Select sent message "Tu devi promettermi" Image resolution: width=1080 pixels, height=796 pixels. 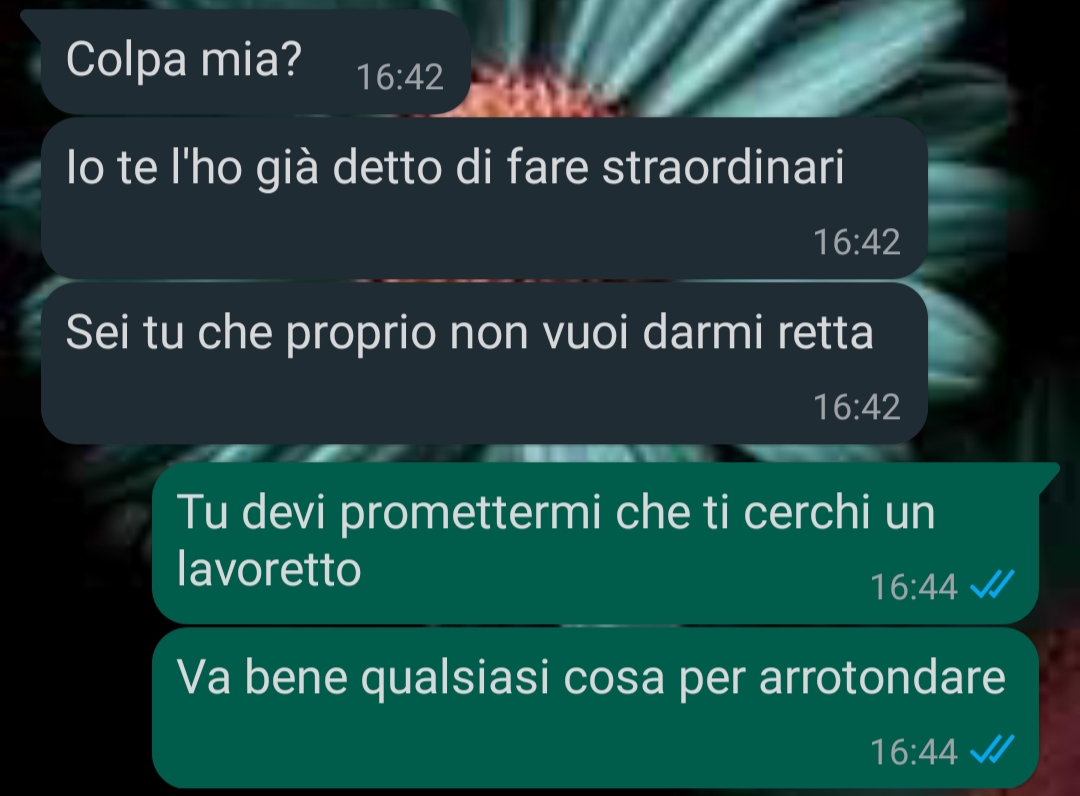(x=596, y=543)
